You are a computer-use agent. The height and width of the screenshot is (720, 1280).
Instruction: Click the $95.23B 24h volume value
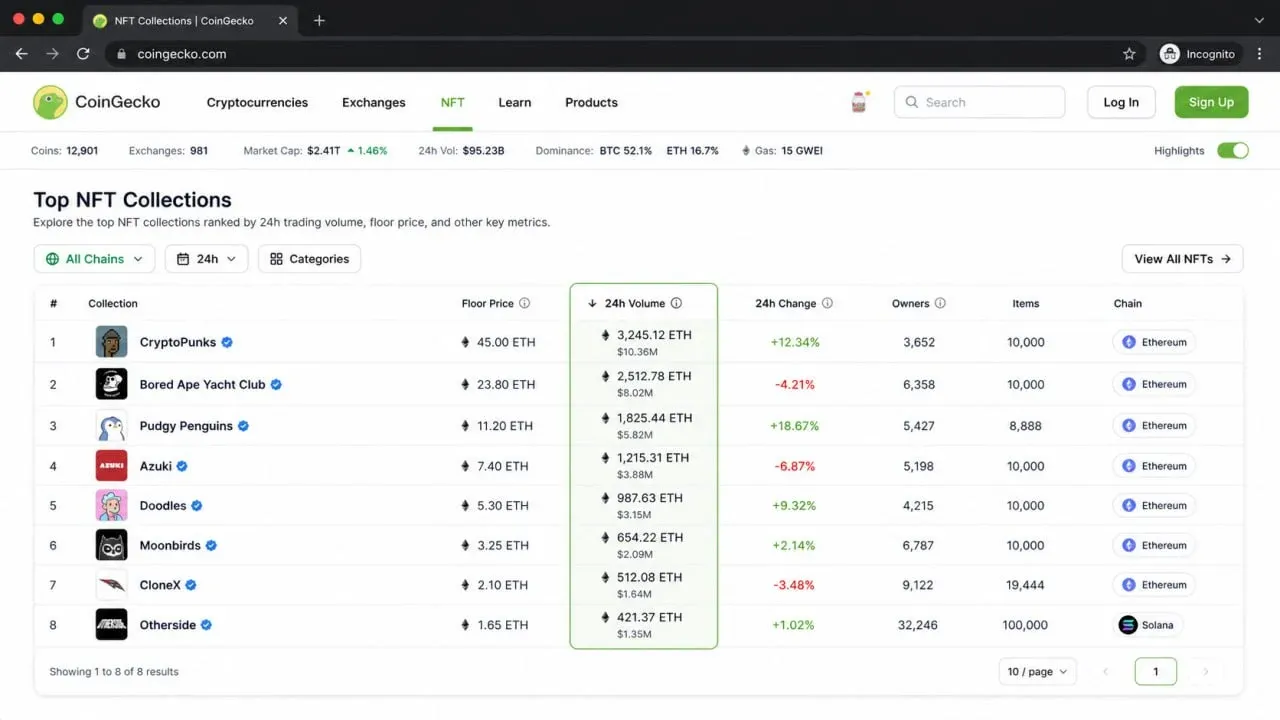coord(484,151)
